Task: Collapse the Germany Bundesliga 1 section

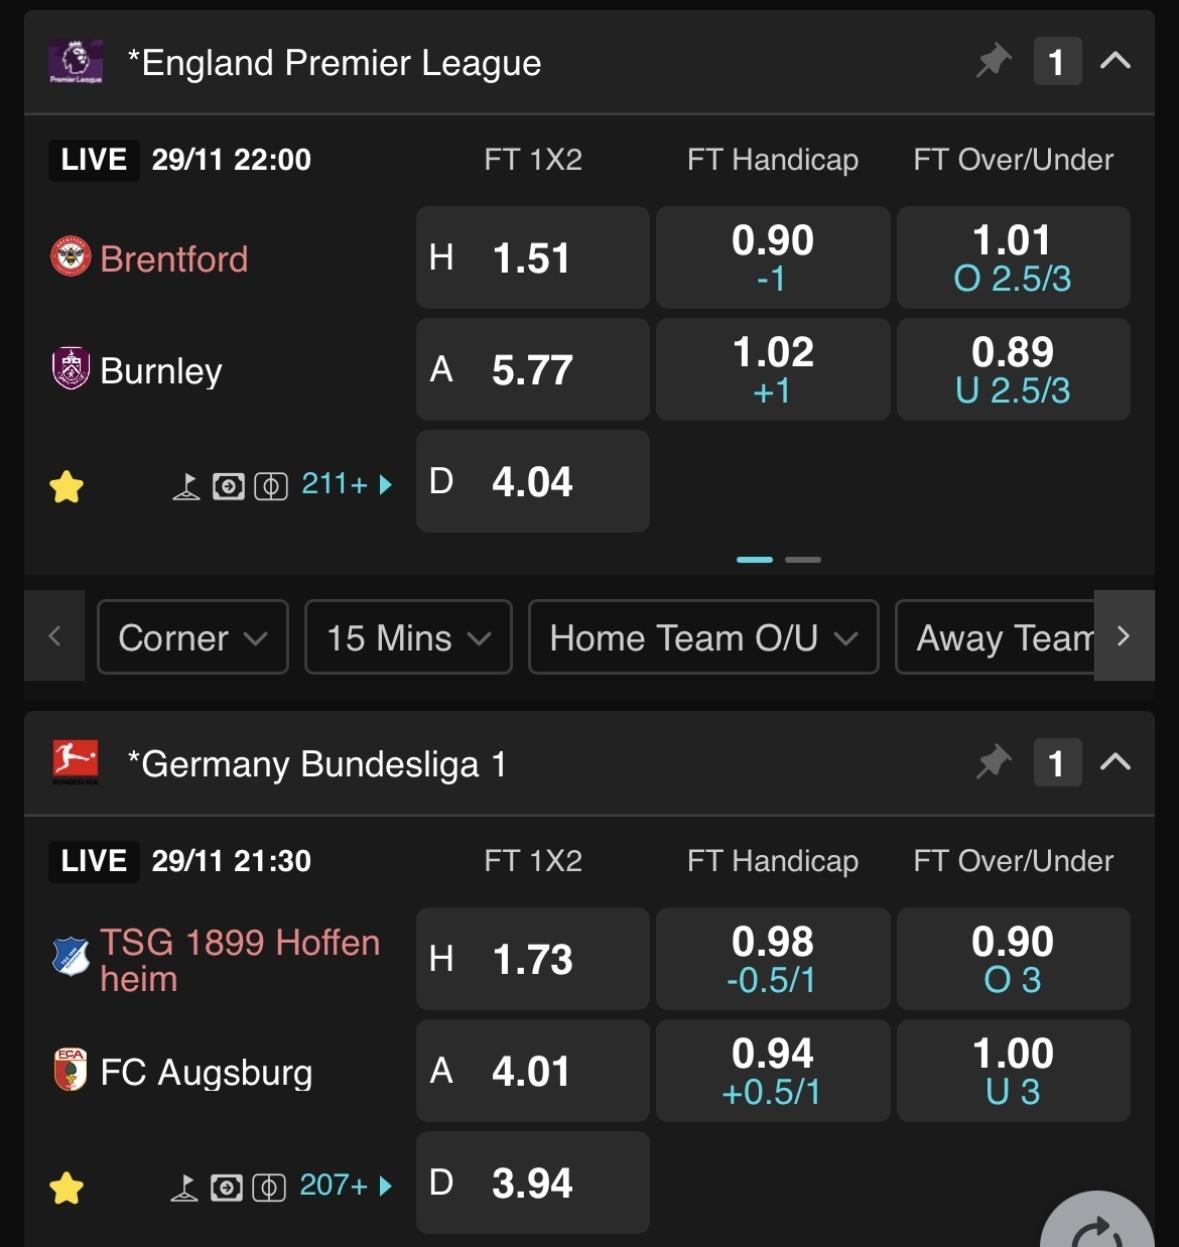Action: [x=1115, y=763]
